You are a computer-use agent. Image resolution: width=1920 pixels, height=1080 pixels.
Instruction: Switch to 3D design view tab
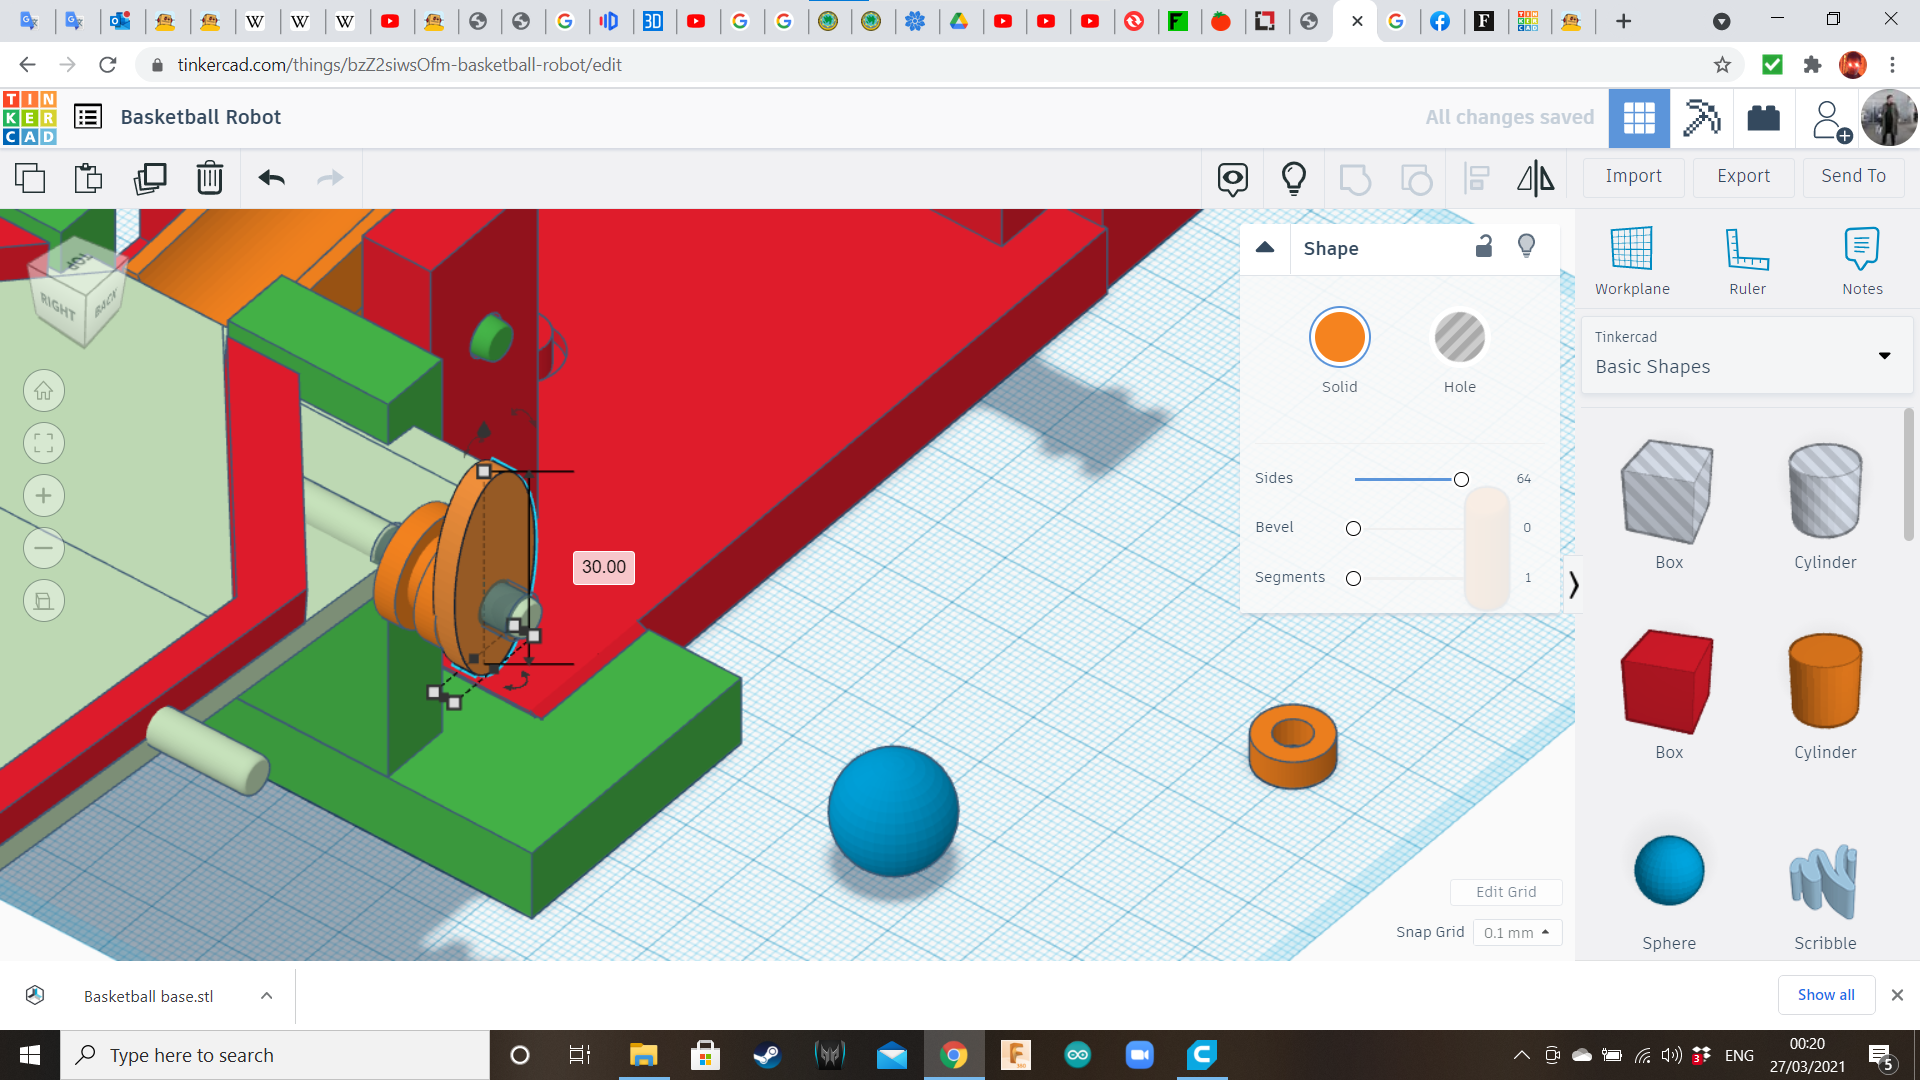point(1638,118)
